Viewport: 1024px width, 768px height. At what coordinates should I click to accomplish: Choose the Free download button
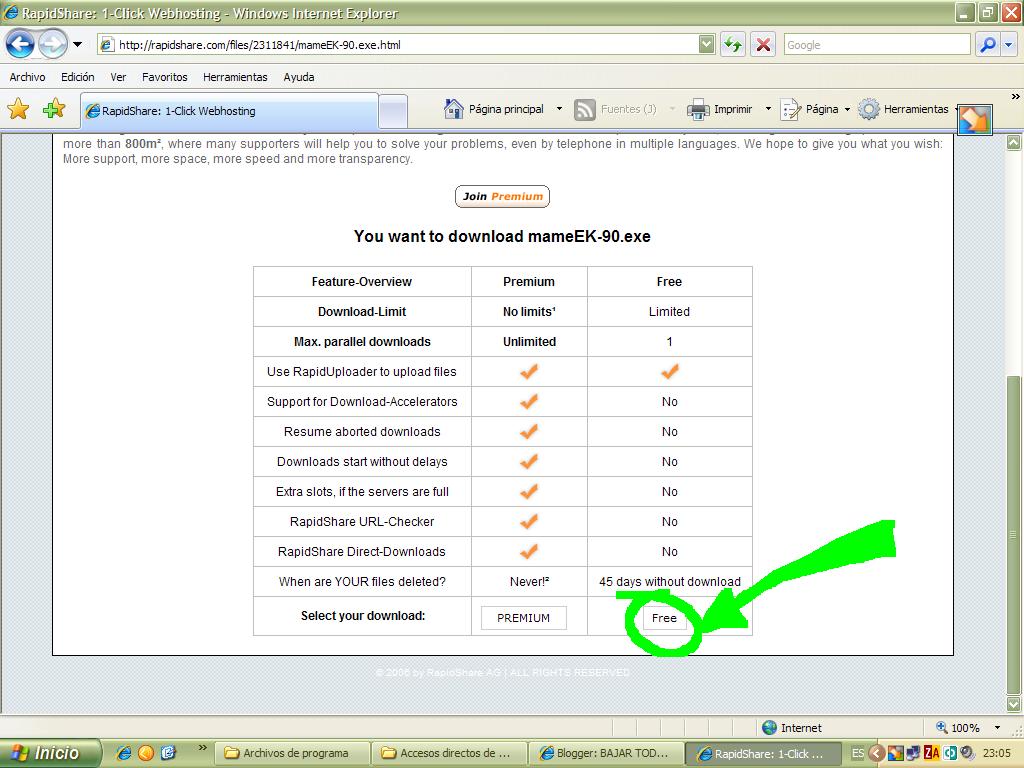point(664,618)
